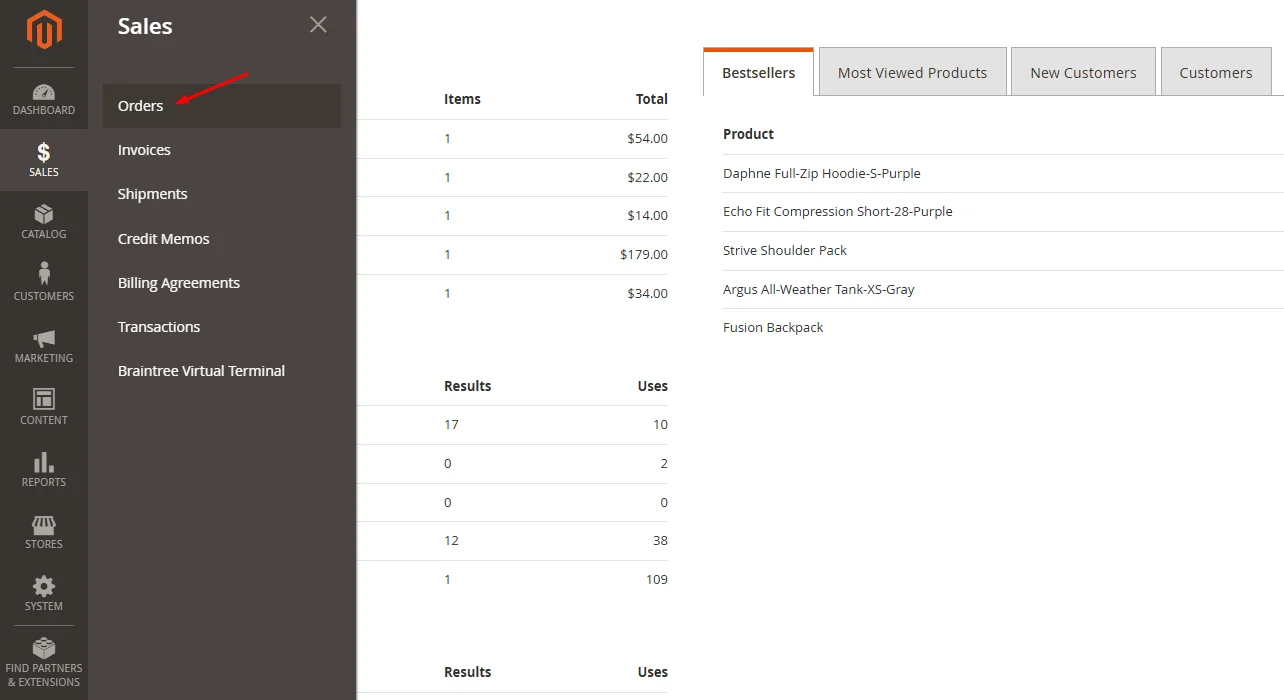Switch to Most Viewed Products tab
Viewport: 1284px width, 700px height.
[x=912, y=73]
